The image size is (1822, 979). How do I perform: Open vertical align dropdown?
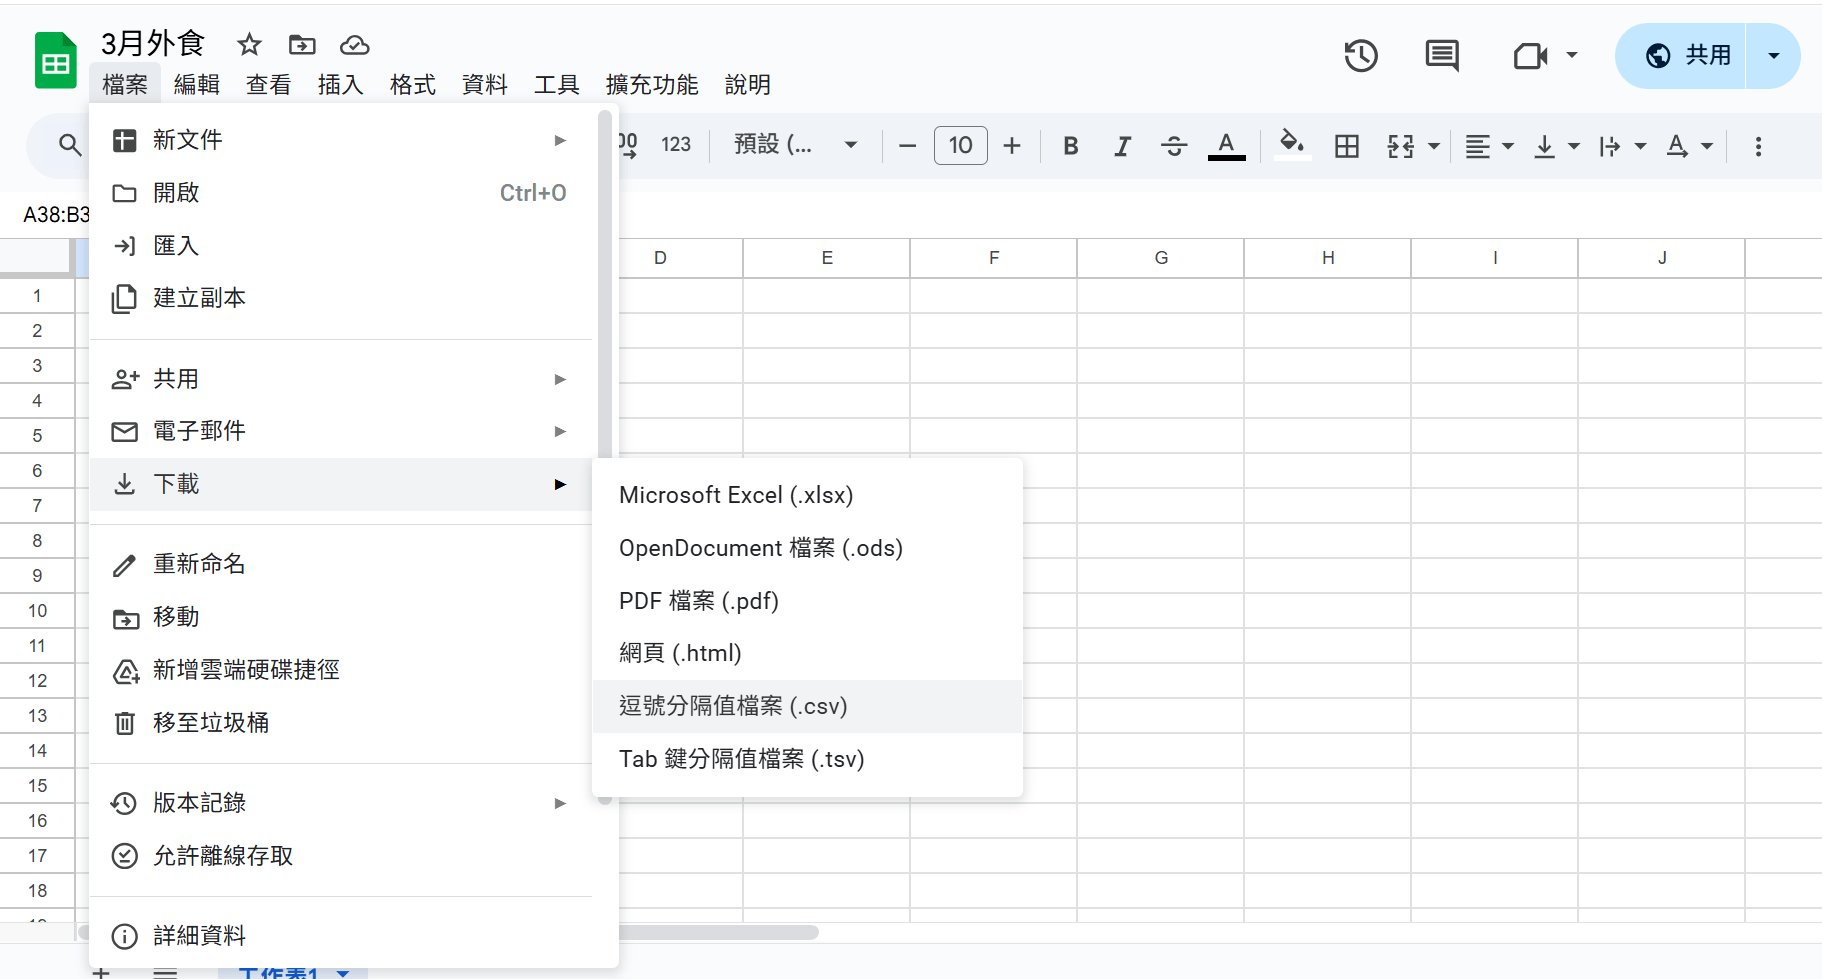click(1556, 146)
